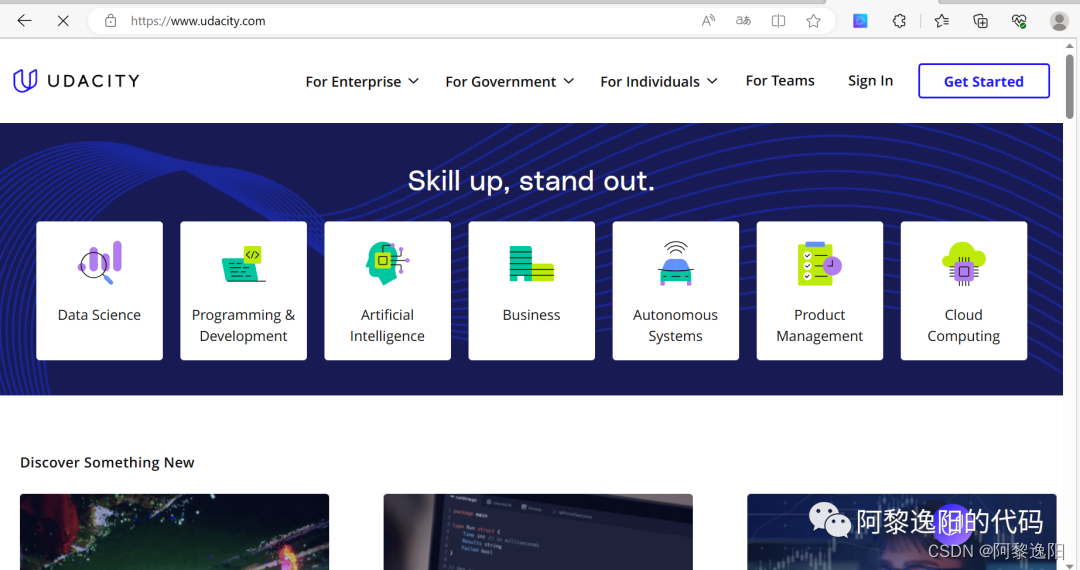1080x570 pixels.
Task: Open the For Individuals menu label
Action: point(650,81)
